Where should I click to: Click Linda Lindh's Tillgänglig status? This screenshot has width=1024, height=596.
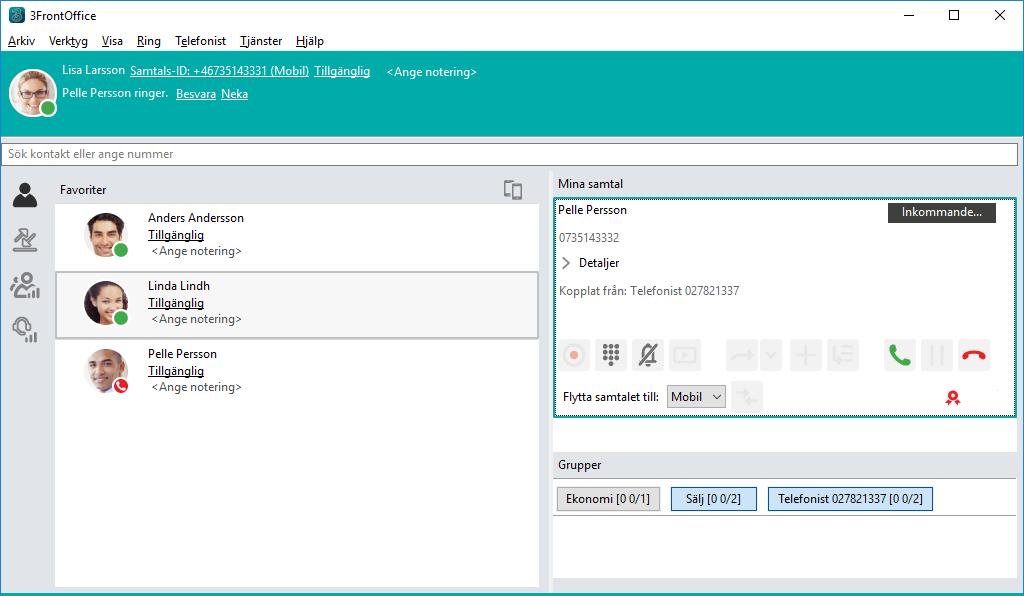(176, 303)
